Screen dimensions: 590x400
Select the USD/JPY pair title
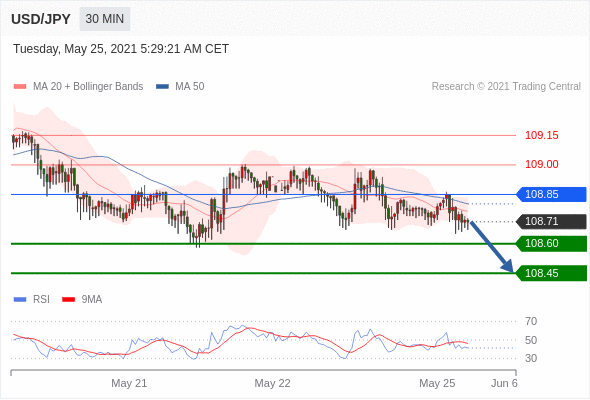(41, 19)
